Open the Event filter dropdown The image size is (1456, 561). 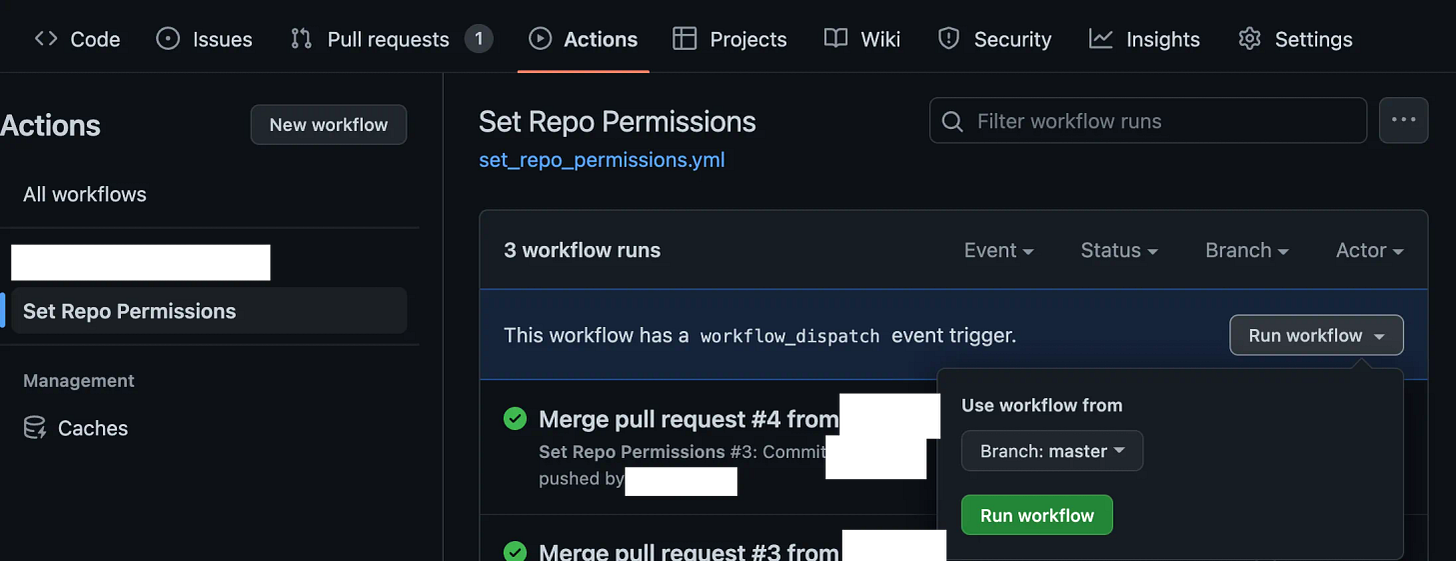pos(998,250)
